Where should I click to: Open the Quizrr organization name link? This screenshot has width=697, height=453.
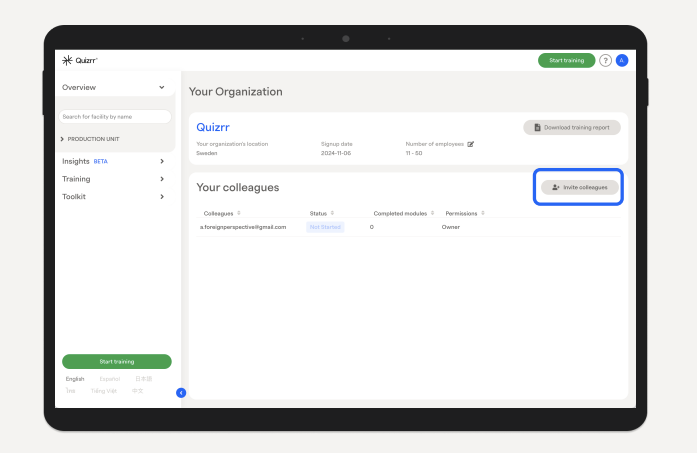pyautogui.click(x=213, y=127)
